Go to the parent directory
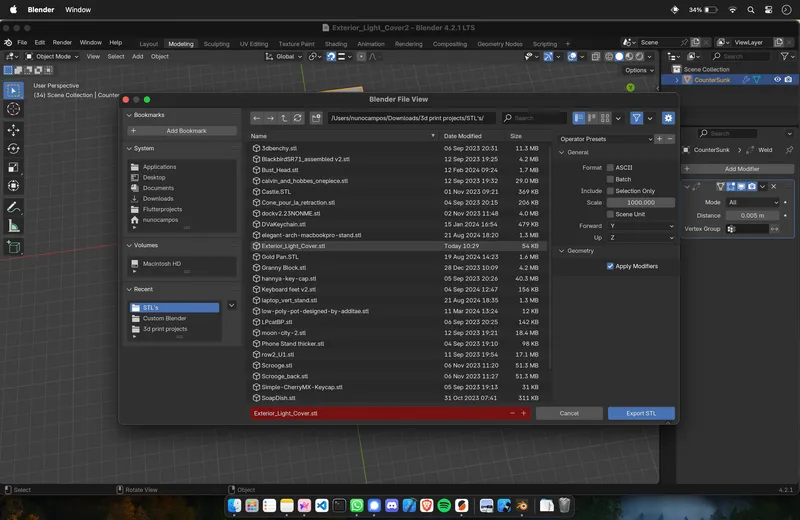The height and width of the screenshot is (520, 800). click(x=284, y=118)
